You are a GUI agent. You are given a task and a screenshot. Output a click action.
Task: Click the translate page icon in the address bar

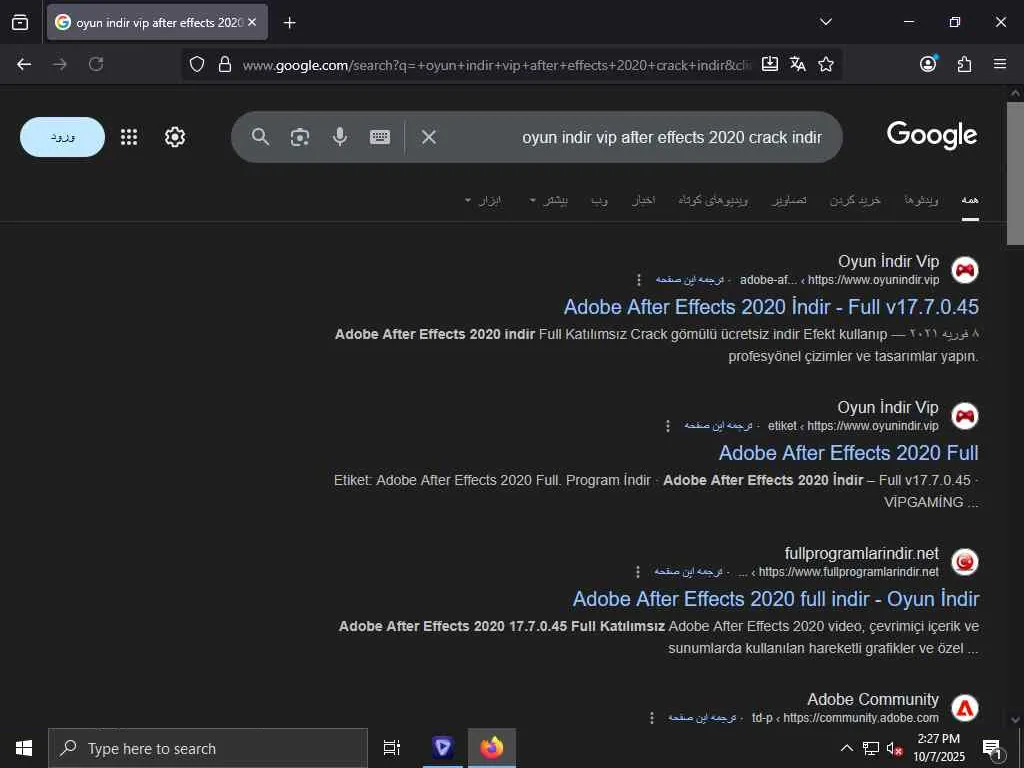click(797, 64)
